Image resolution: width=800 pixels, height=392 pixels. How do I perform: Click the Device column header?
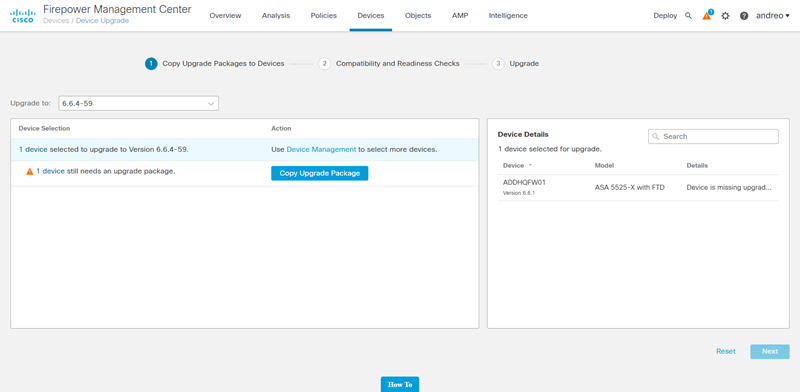pos(513,165)
